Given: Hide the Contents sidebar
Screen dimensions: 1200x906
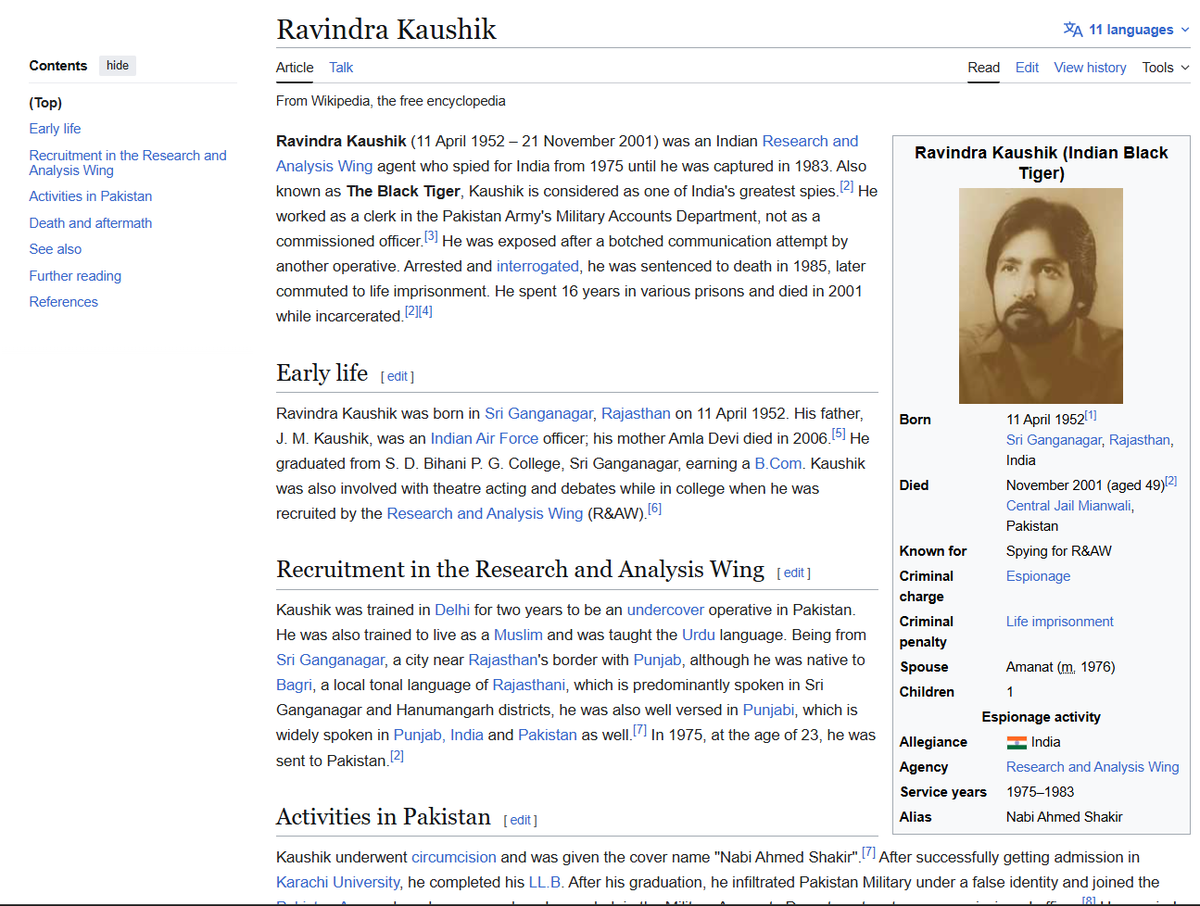Looking at the screenshot, I should 118,66.
